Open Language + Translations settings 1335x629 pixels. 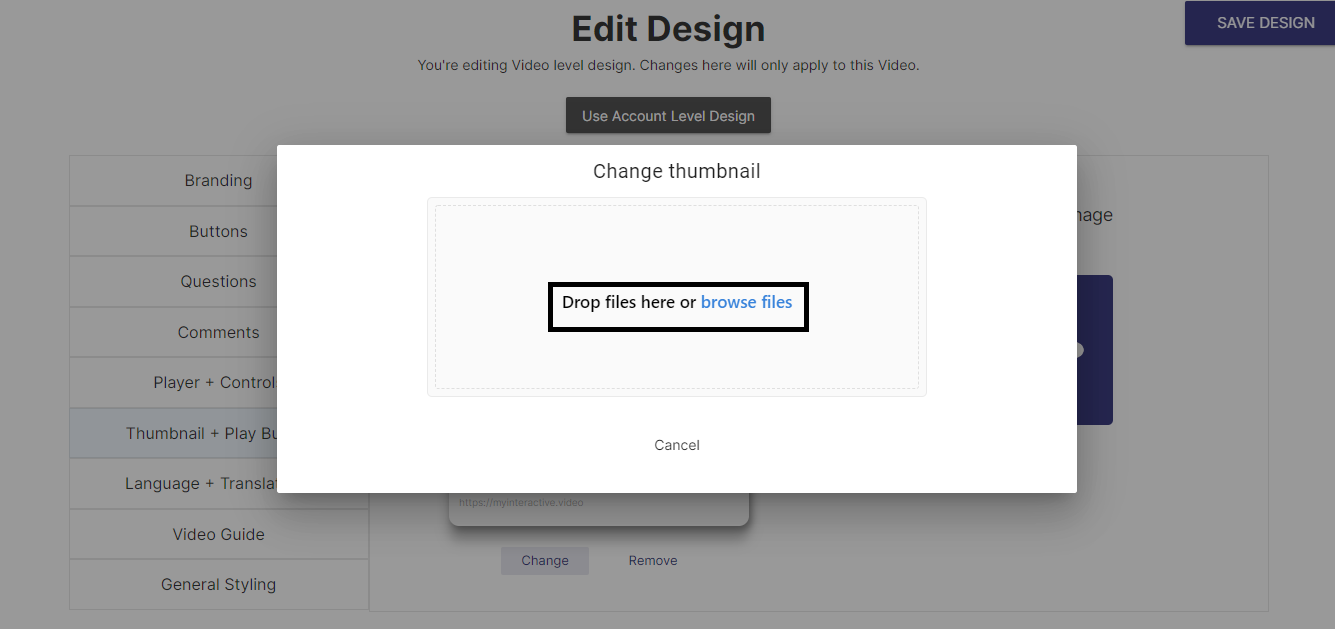tap(200, 483)
